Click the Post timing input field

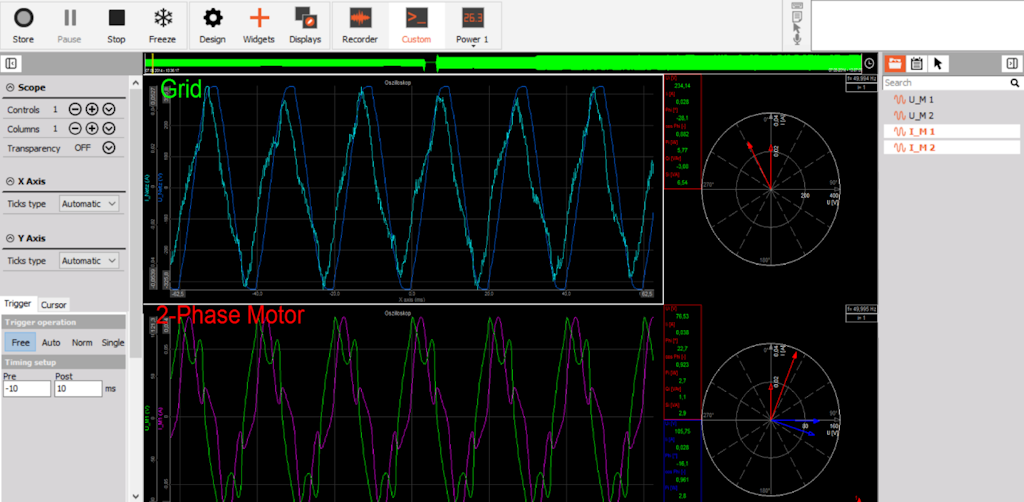click(78, 388)
